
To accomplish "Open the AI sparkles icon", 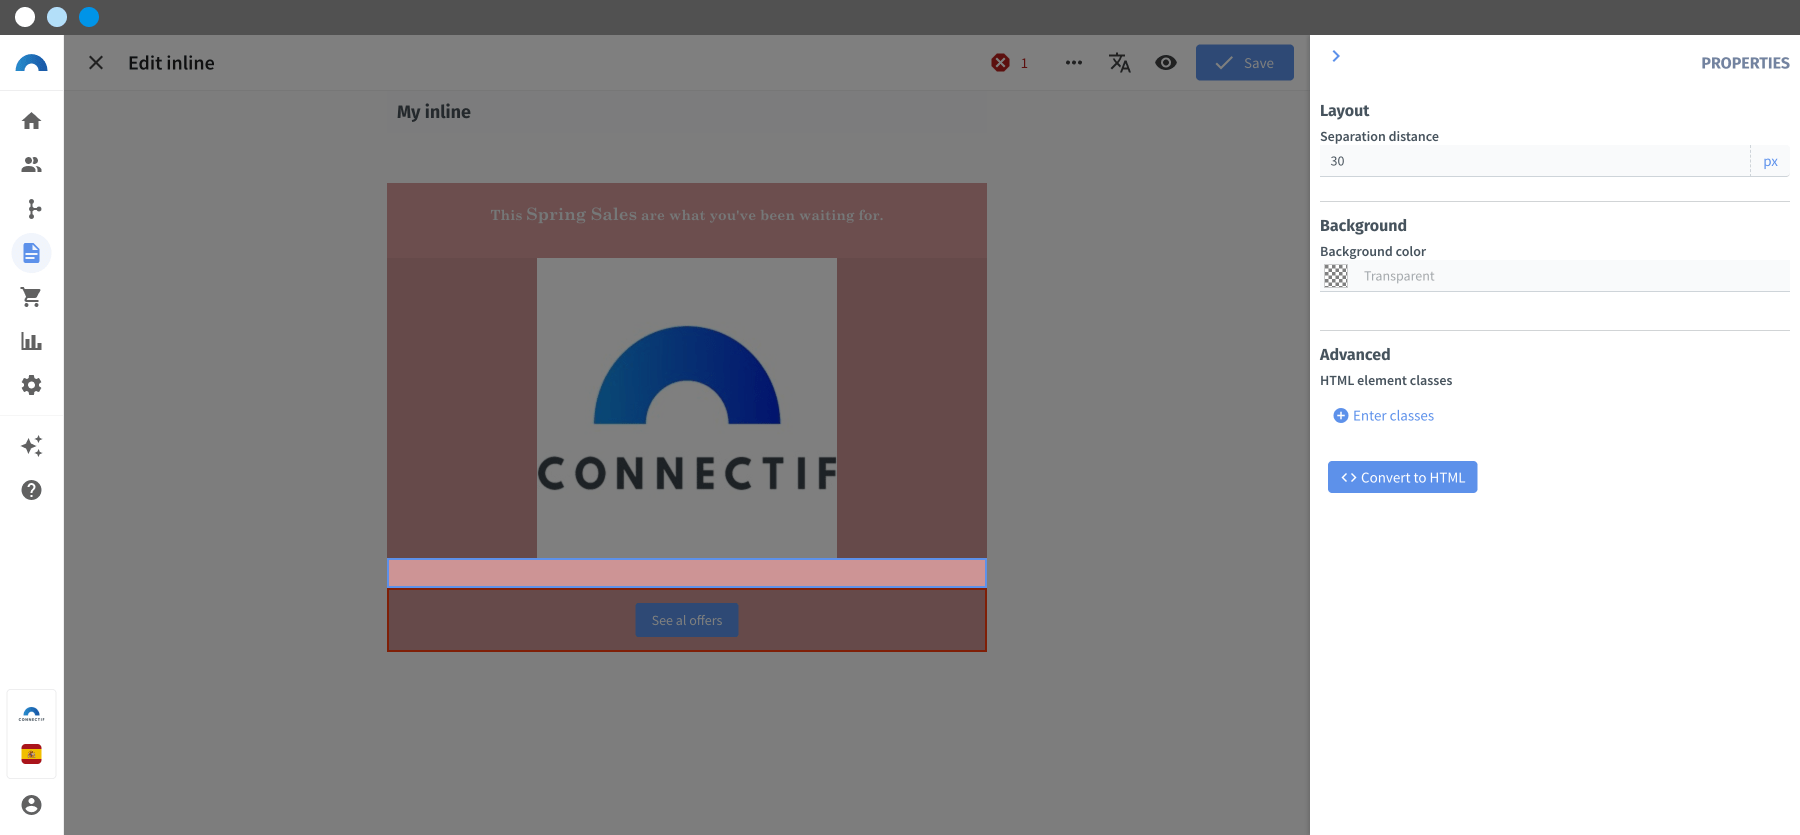I will pyautogui.click(x=31, y=446).
